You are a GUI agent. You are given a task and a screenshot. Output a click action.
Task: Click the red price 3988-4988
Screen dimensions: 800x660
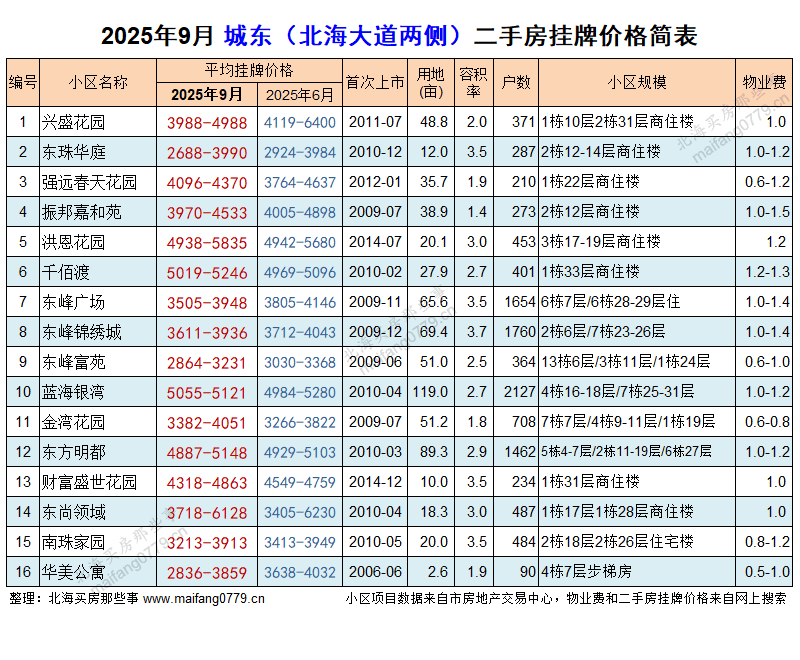coord(207,123)
